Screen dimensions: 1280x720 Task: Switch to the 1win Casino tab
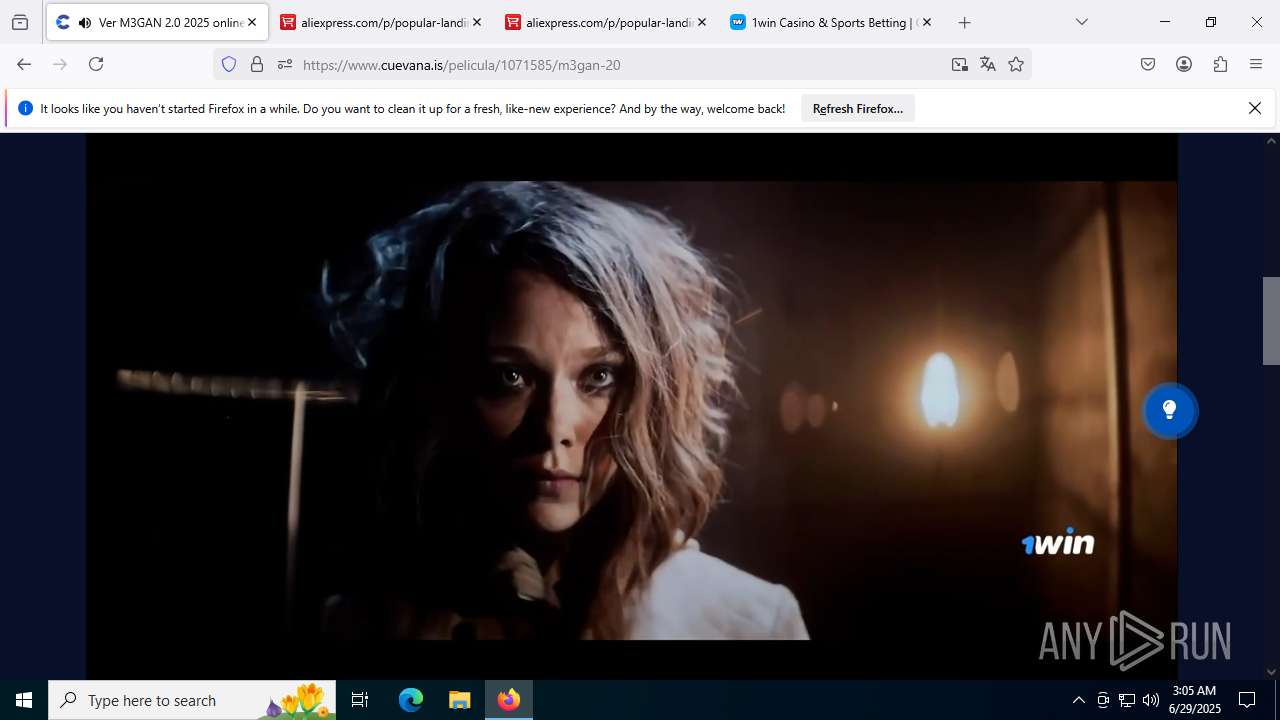pos(831,22)
